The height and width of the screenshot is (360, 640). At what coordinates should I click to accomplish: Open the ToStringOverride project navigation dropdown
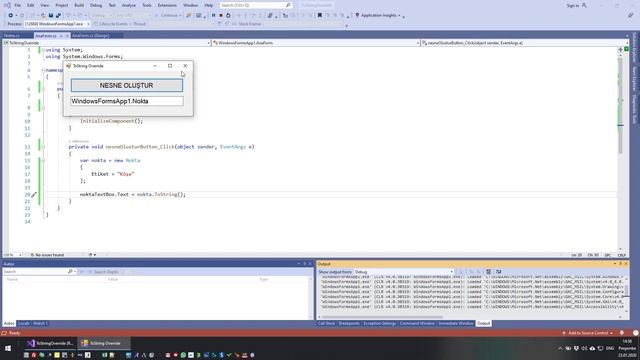click(x=107, y=42)
